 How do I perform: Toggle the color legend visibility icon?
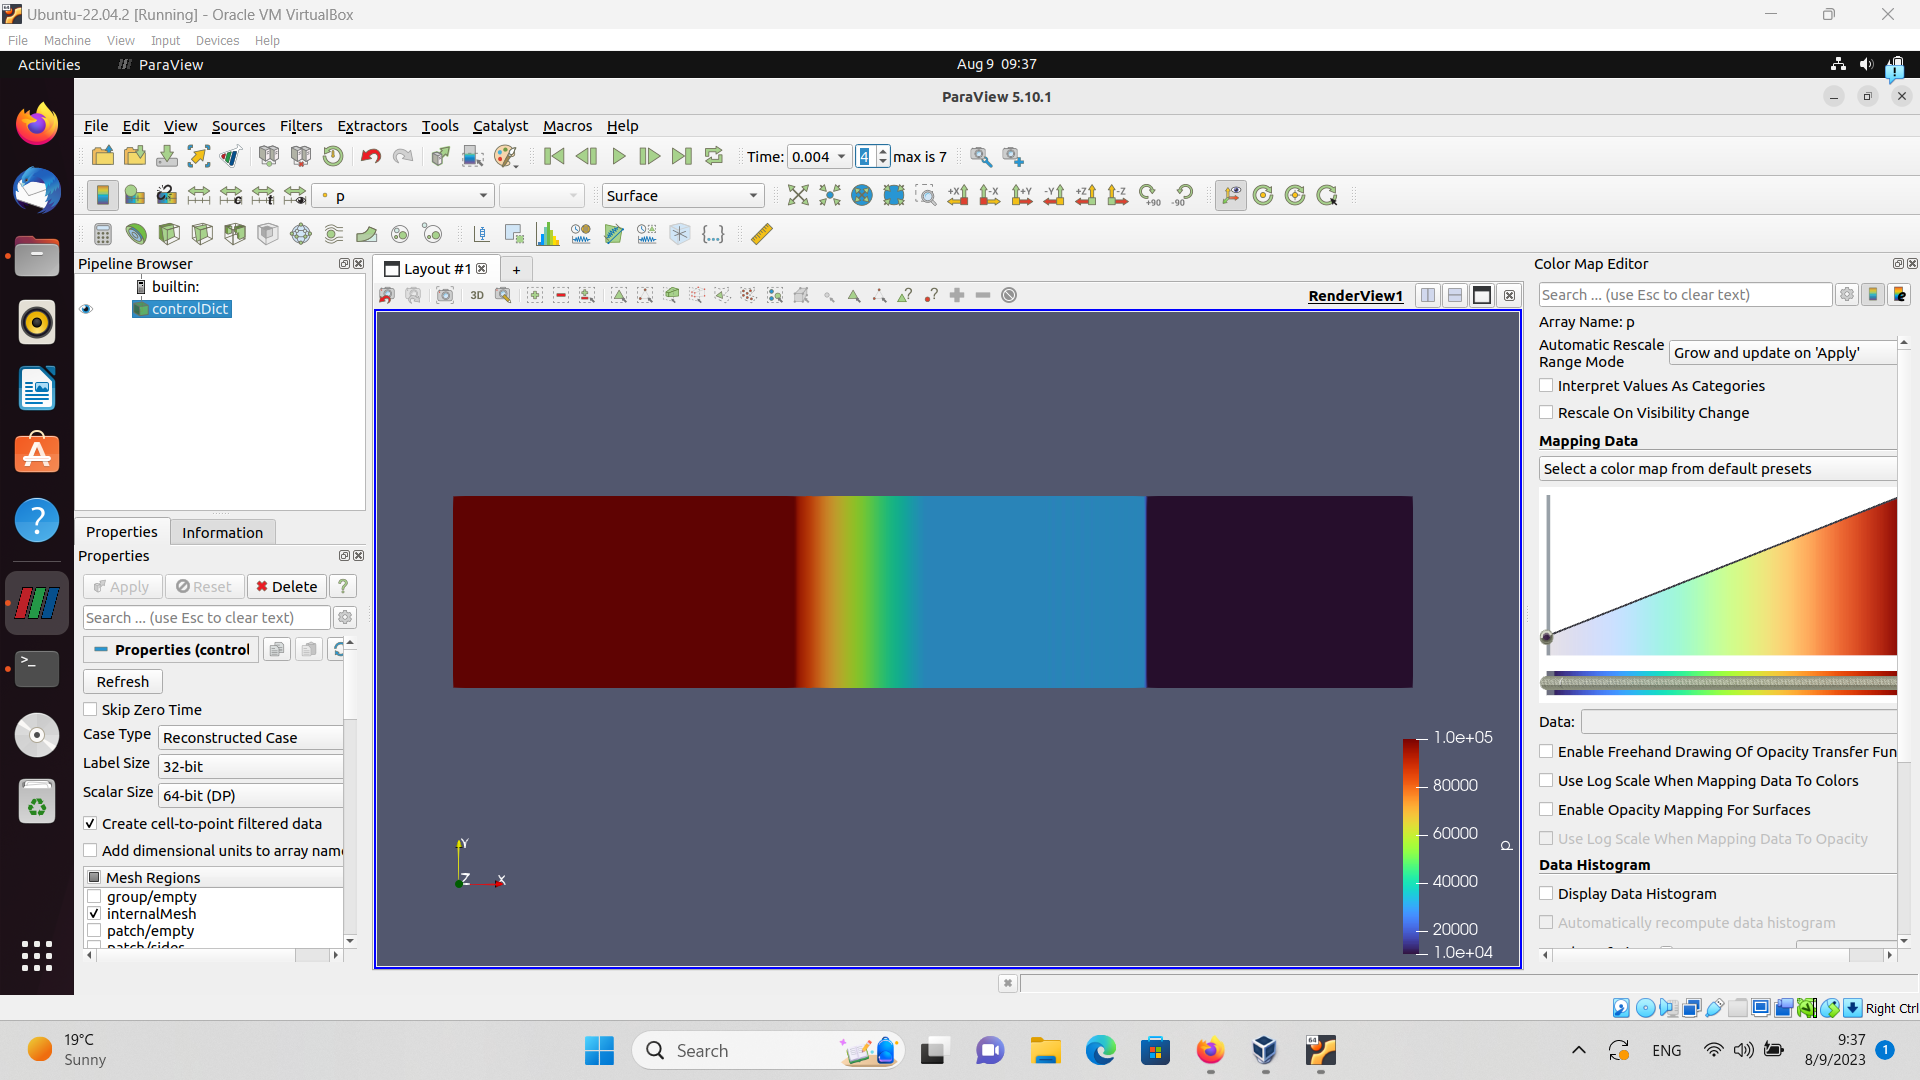pos(102,196)
